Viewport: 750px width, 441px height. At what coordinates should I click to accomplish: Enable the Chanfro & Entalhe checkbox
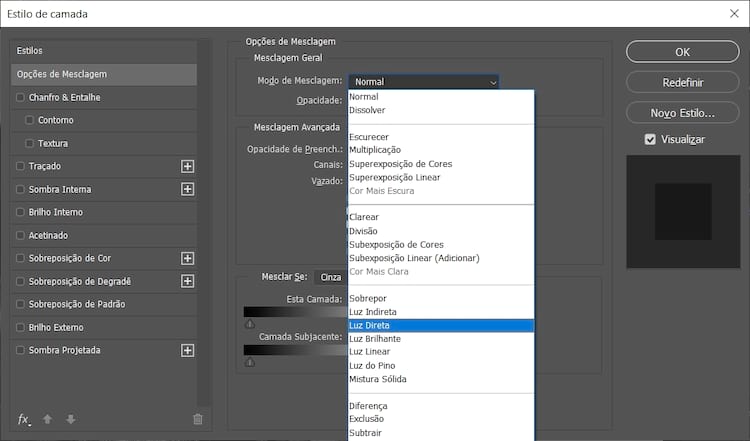click(x=20, y=97)
